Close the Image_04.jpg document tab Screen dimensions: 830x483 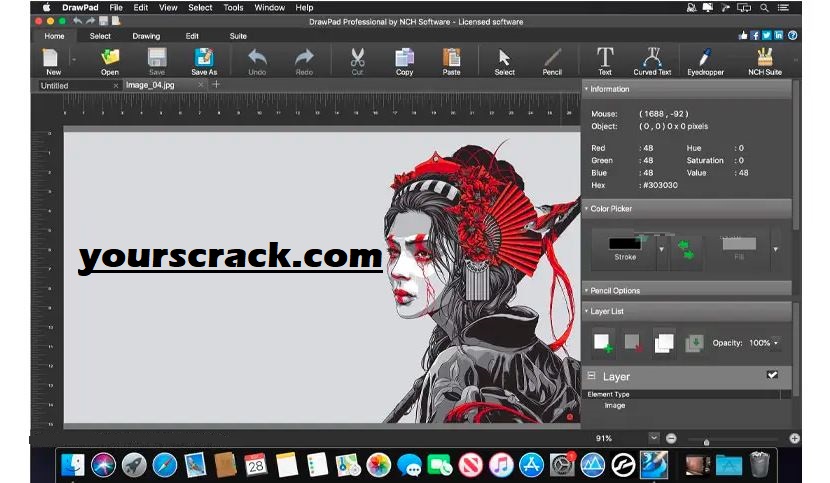point(200,85)
